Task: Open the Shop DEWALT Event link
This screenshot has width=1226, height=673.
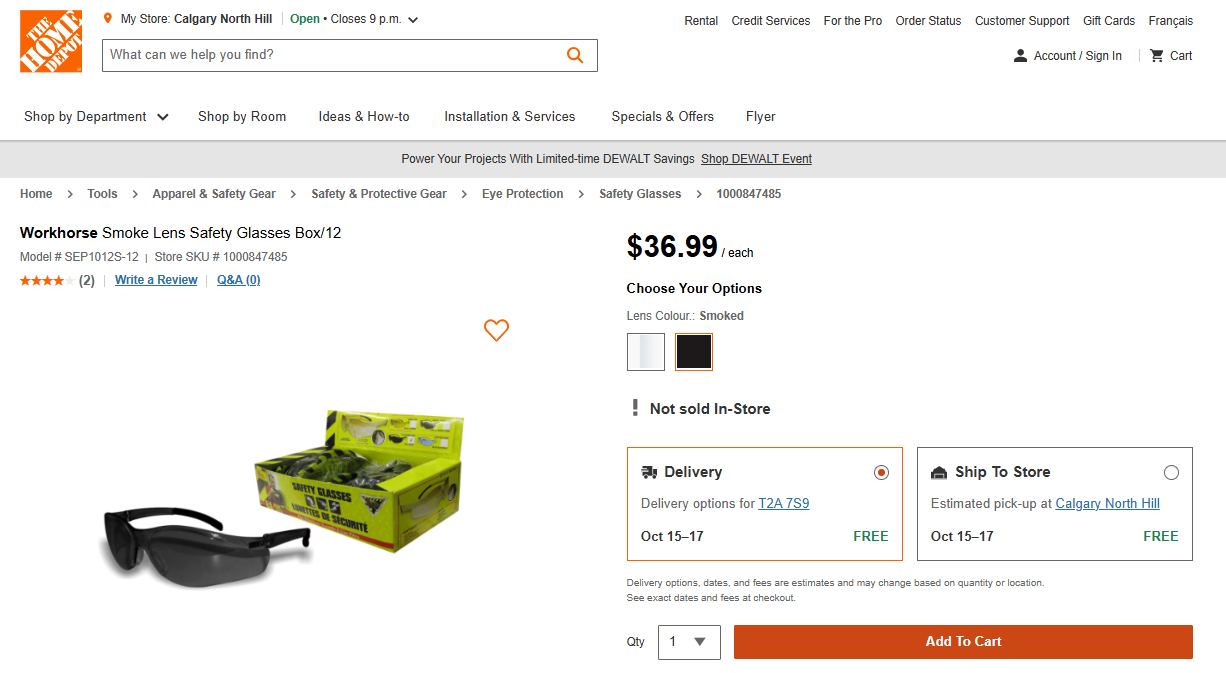Action: click(756, 158)
